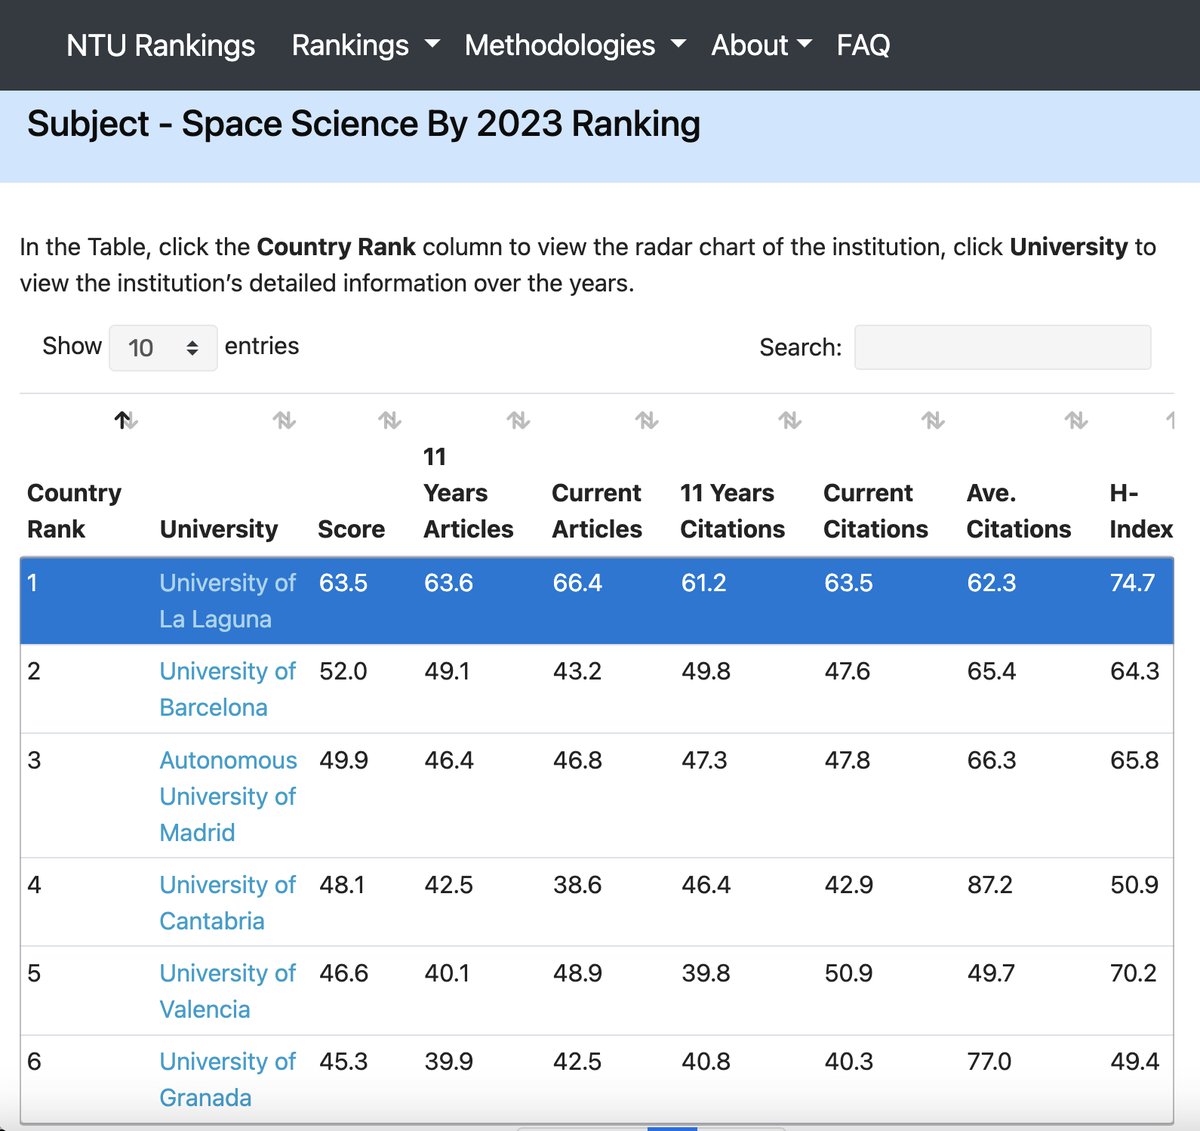This screenshot has height=1131, width=1200.
Task: Select score 63.5 for La Laguna
Action: (343, 583)
